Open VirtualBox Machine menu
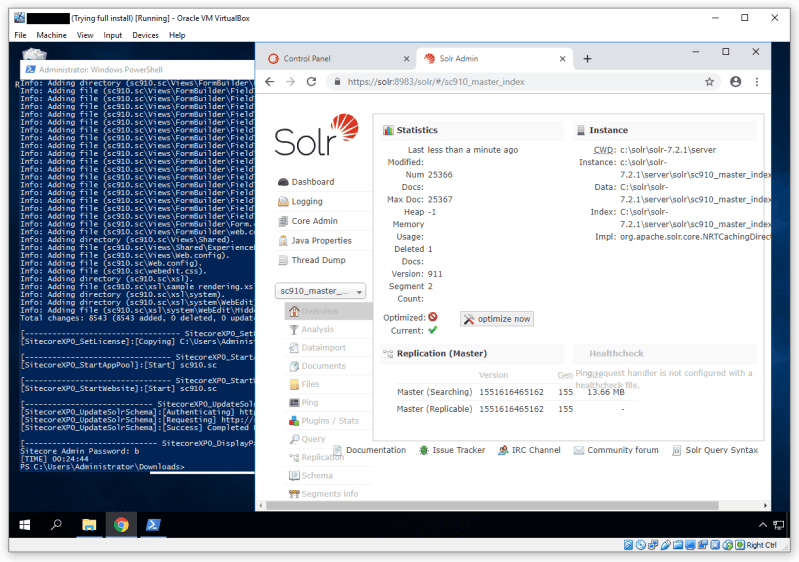The image size is (799, 562). coord(51,35)
